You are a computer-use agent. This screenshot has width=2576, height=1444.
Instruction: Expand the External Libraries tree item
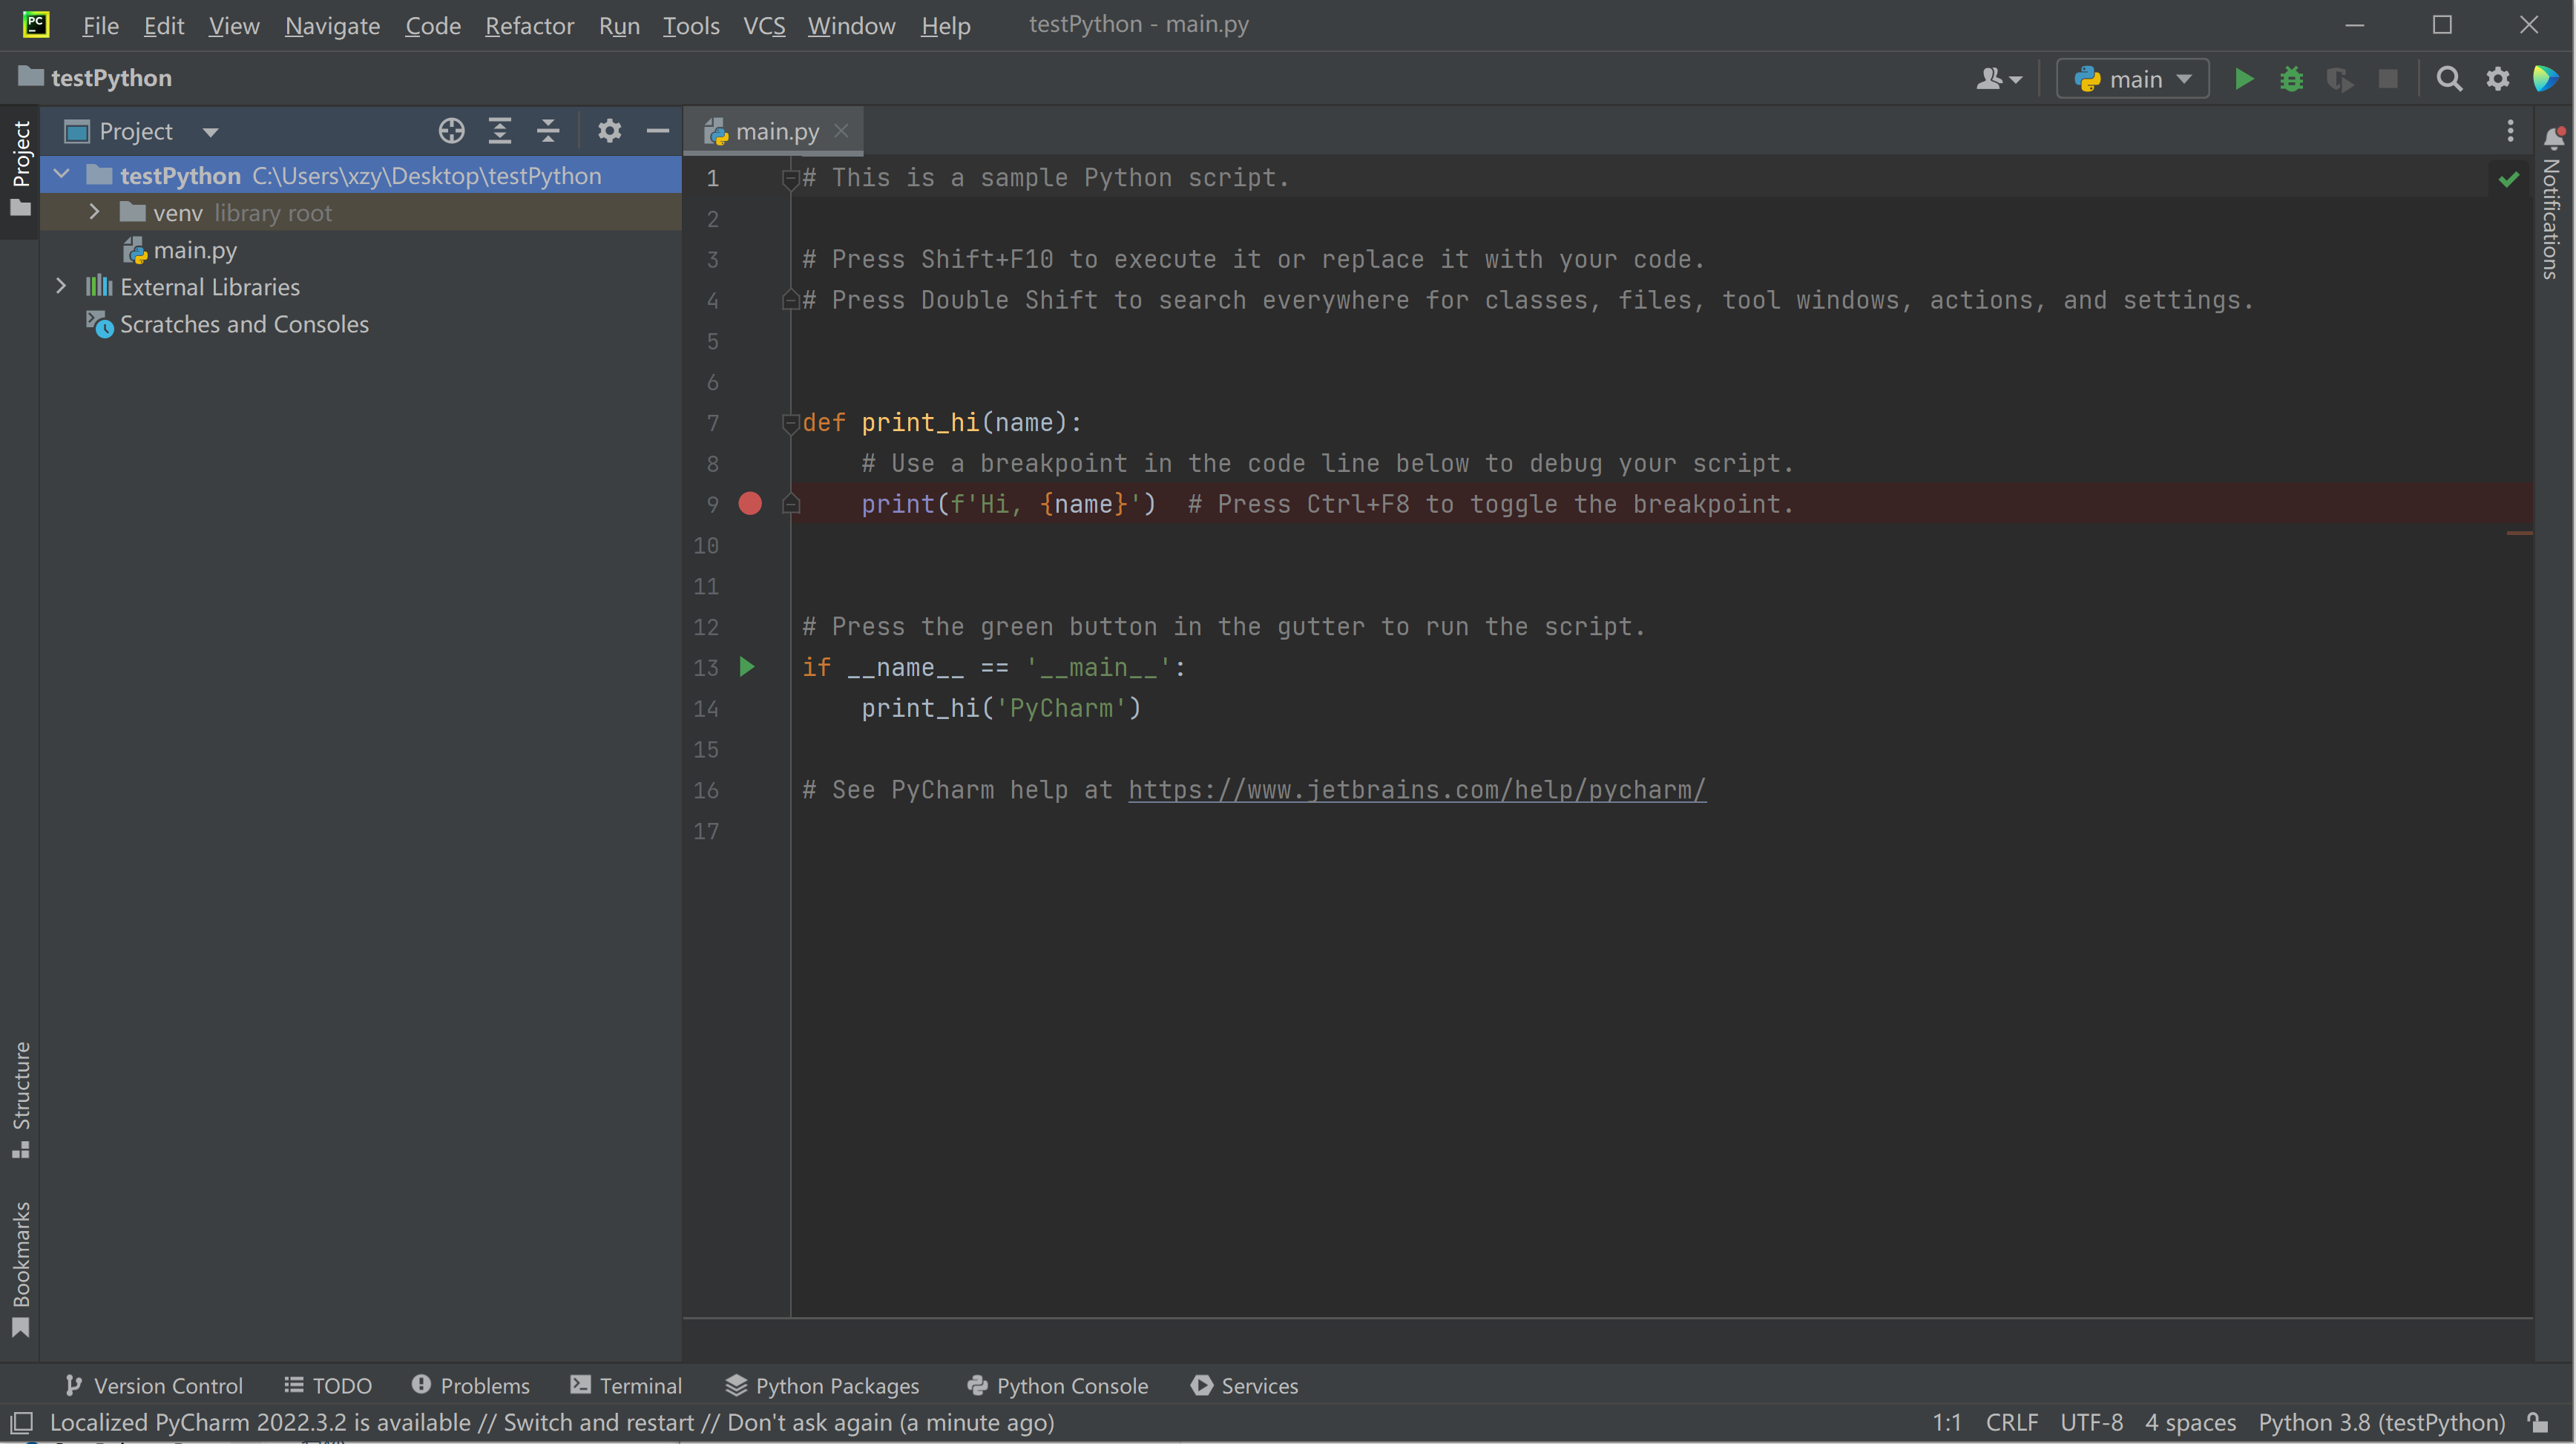pos(59,285)
